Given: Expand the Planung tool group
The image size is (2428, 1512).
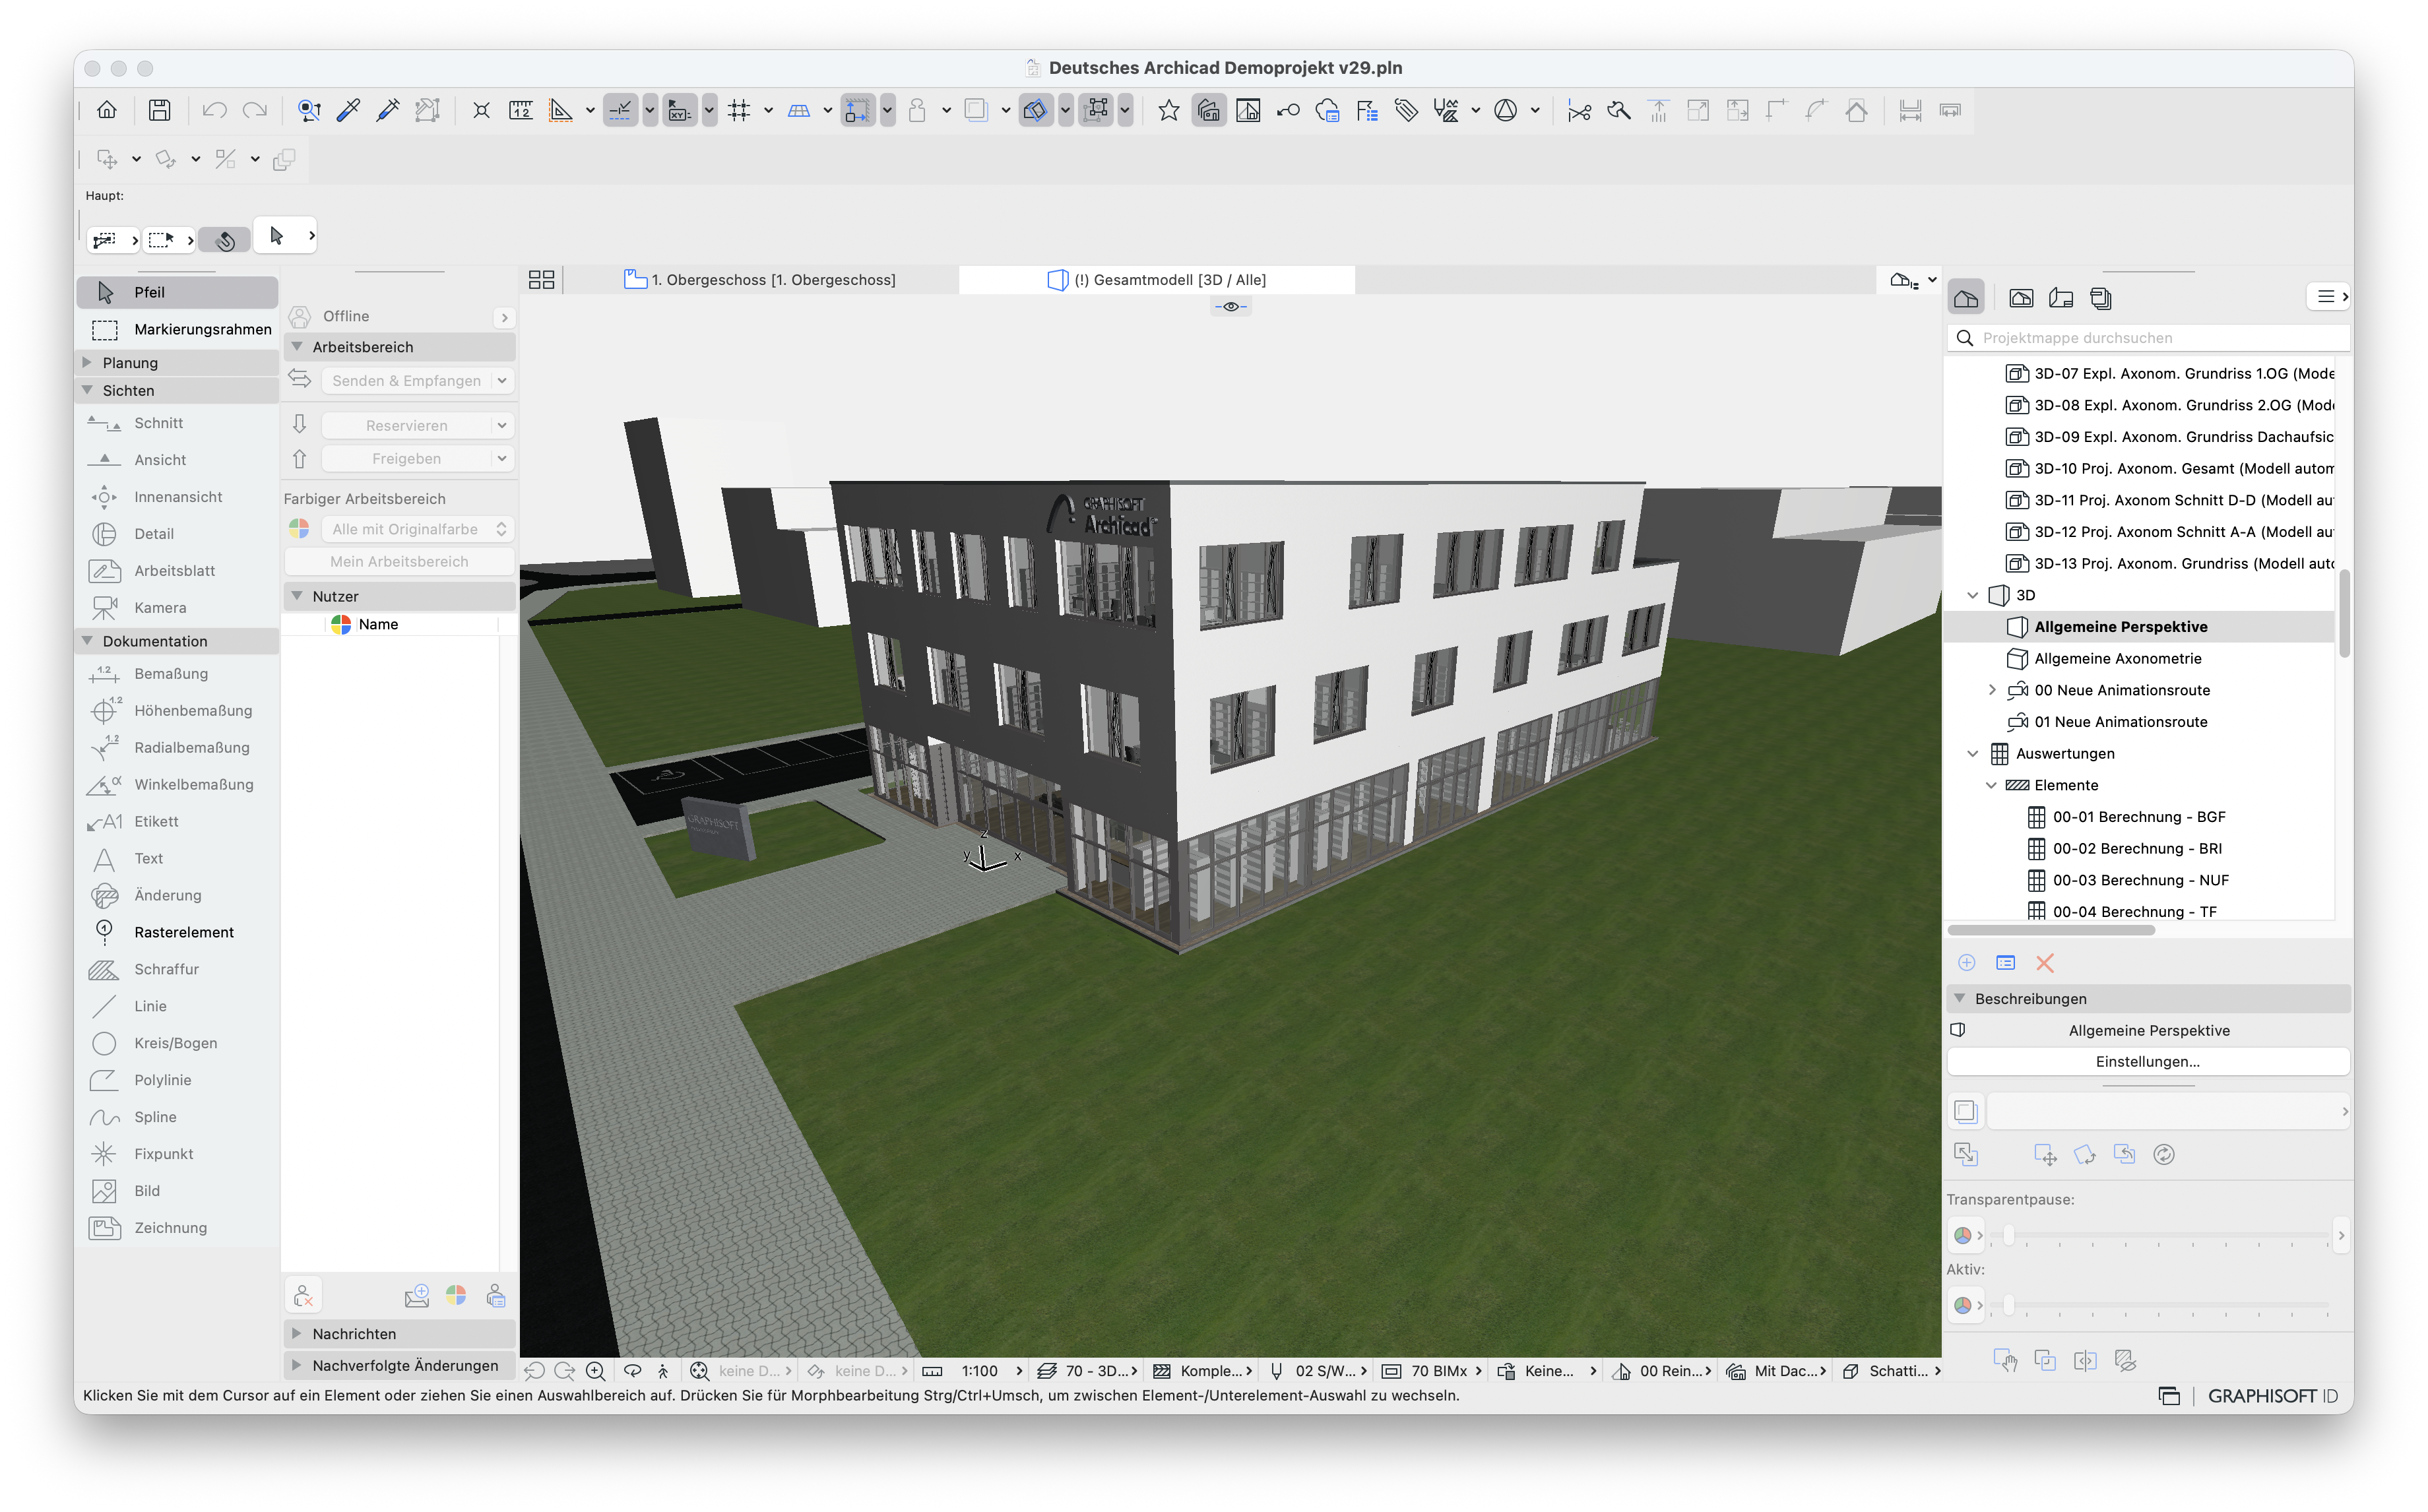Looking at the screenshot, I should click(87, 363).
